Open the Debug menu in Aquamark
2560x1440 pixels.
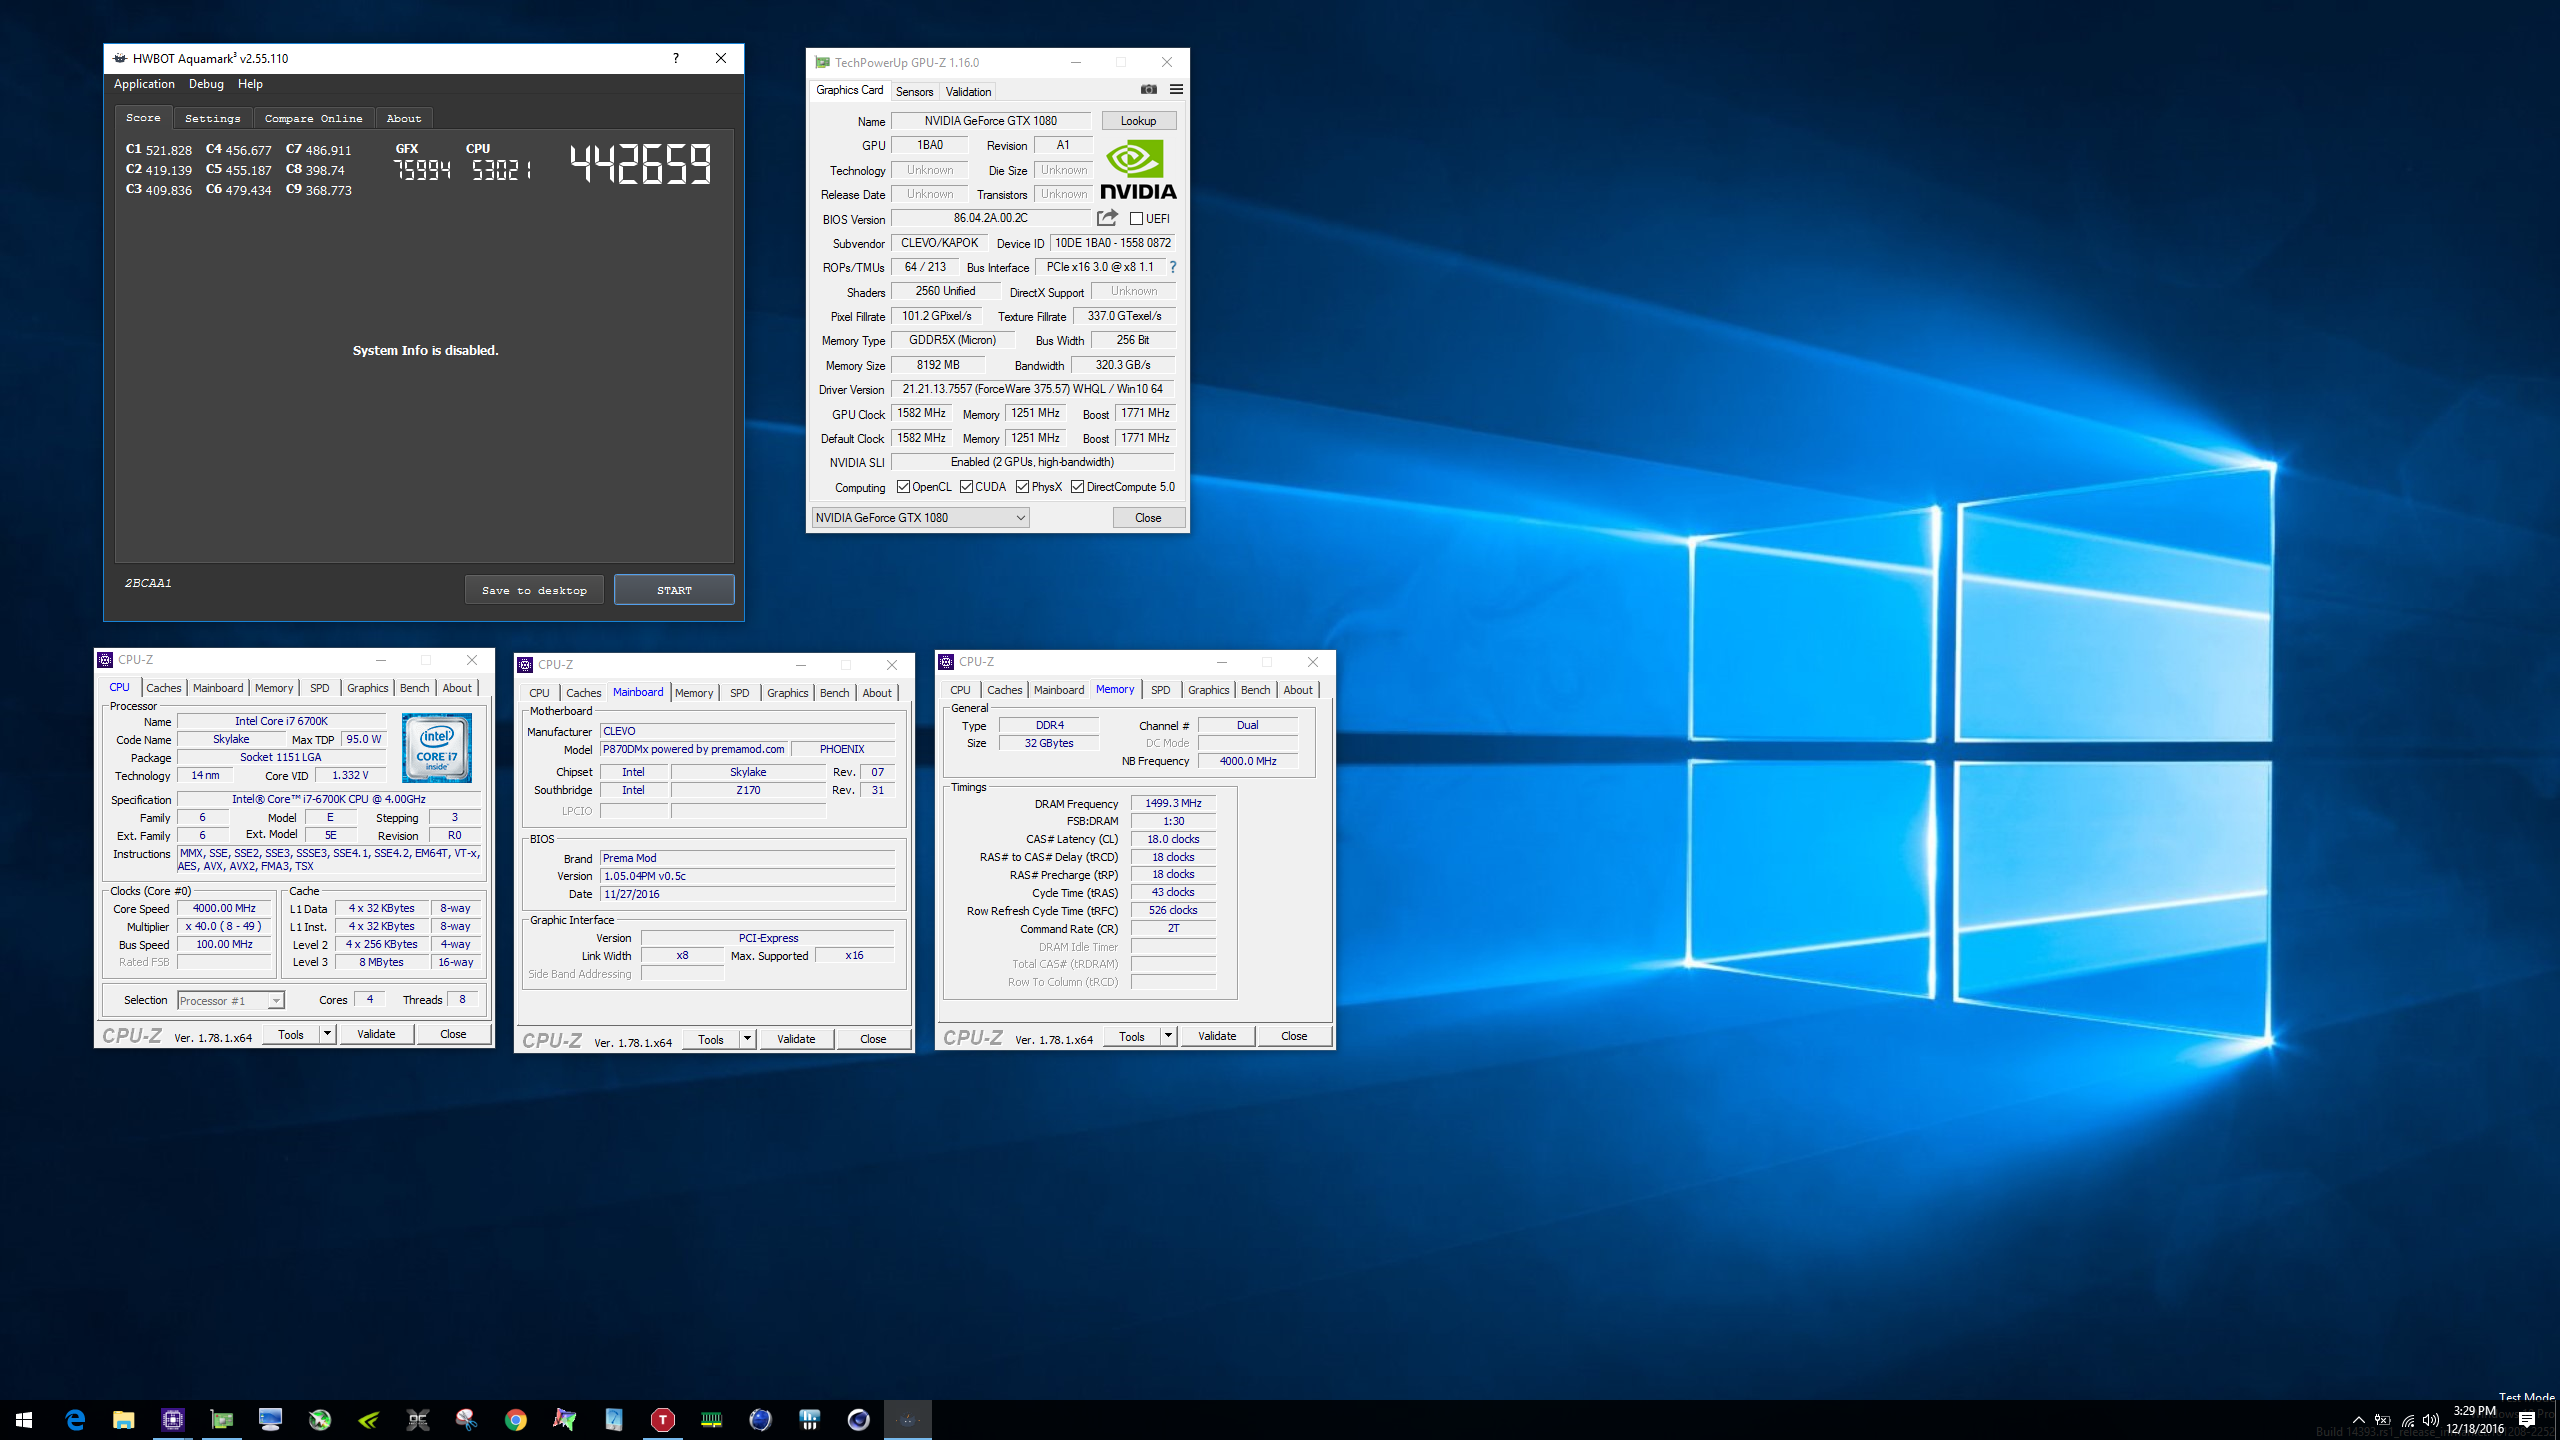click(x=206, y=84)
